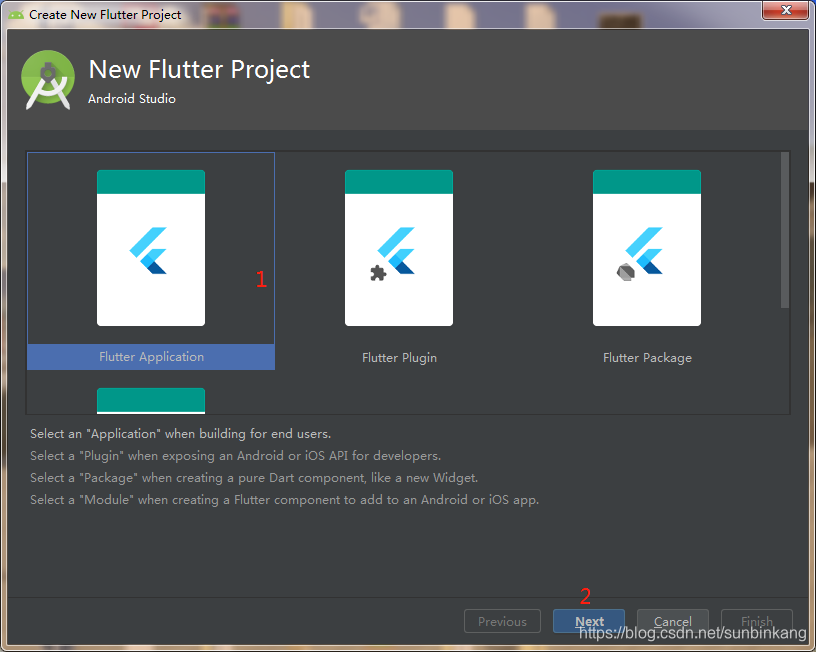816x652 pixels.
Task: Click the Android icon in title bar
Action: pos(16,15)
